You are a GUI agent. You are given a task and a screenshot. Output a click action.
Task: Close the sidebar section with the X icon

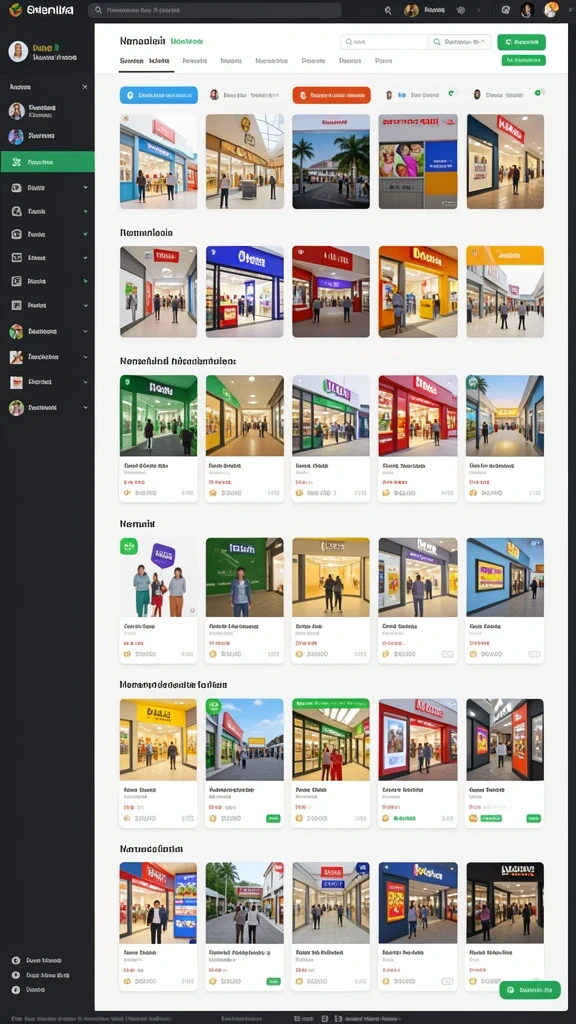[x=84, y=87]
